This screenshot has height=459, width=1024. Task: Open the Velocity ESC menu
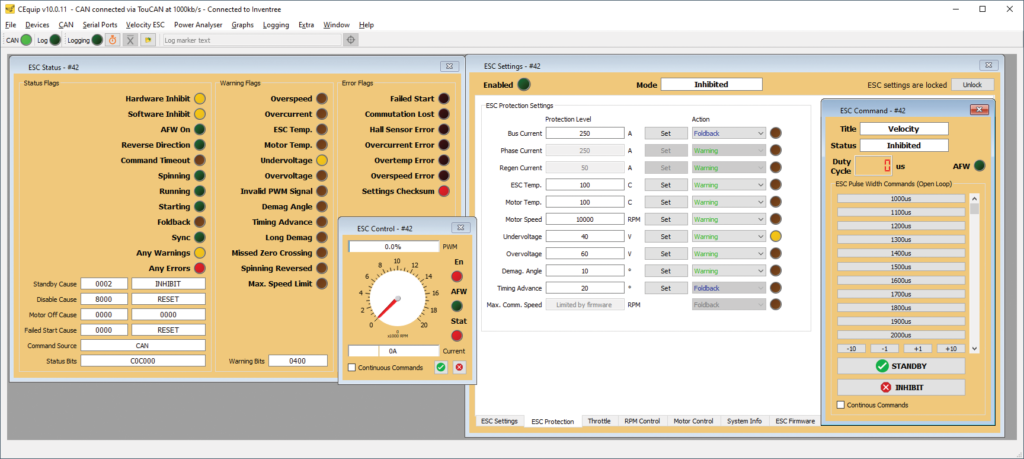(146, 25)
